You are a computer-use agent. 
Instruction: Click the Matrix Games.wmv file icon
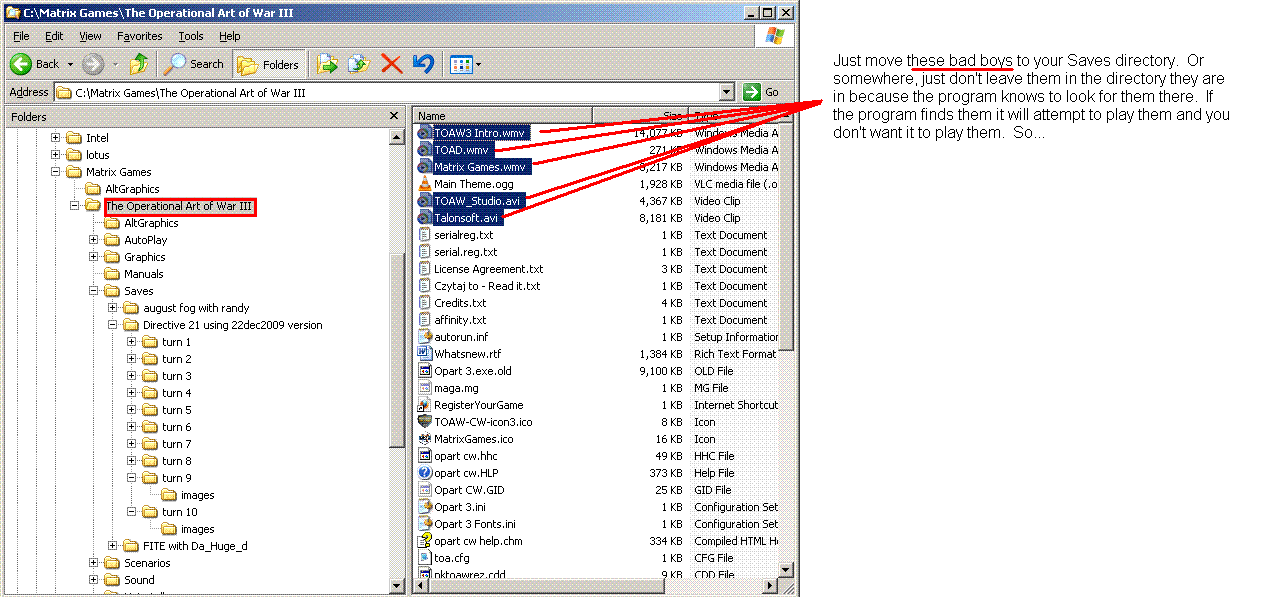424,167
